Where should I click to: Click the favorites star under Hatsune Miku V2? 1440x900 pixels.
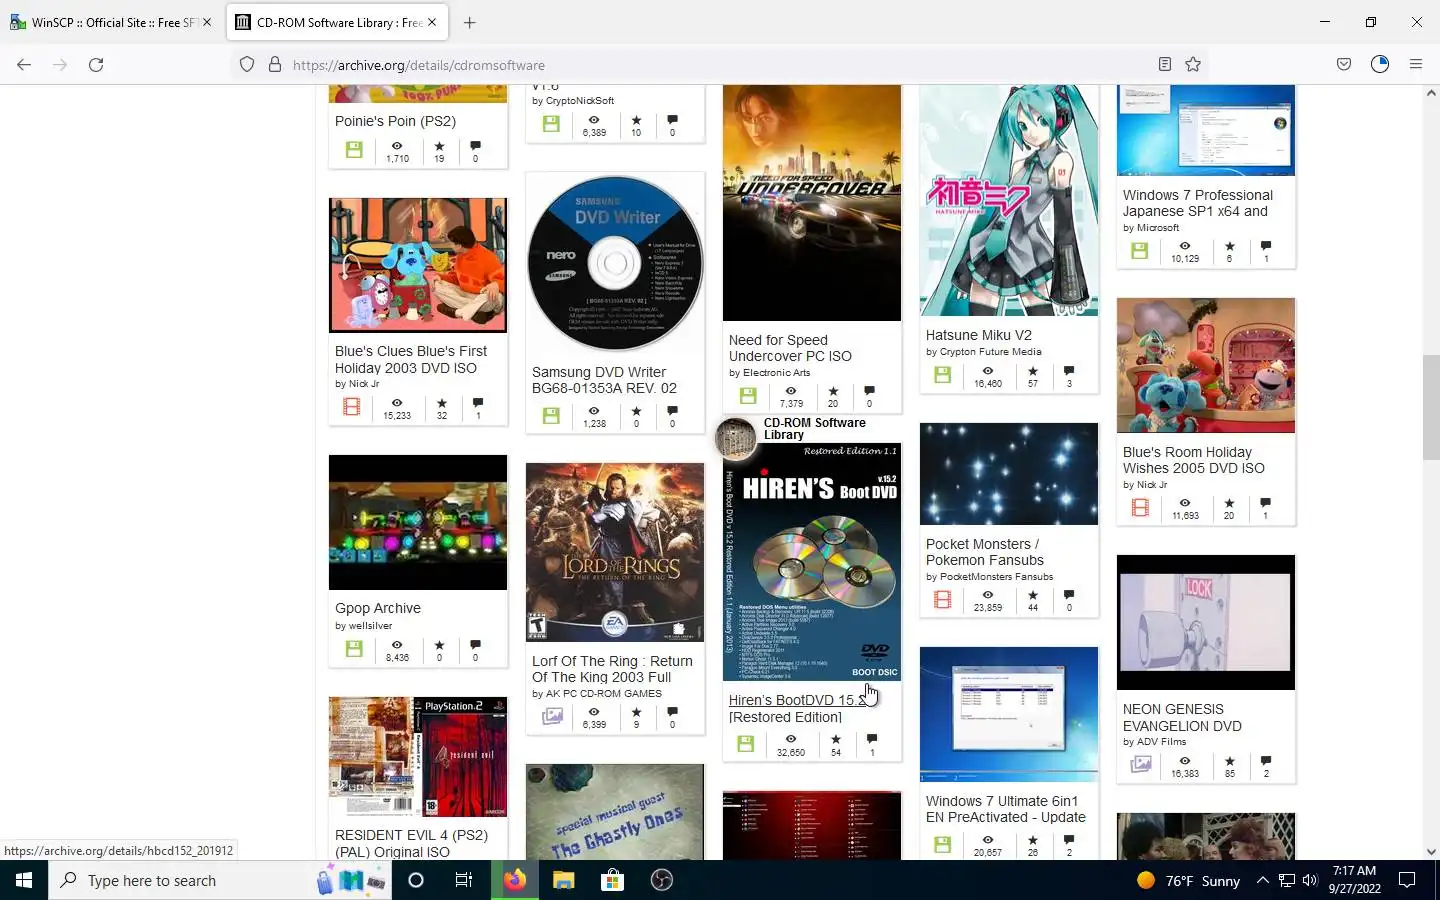point(1033,371)
